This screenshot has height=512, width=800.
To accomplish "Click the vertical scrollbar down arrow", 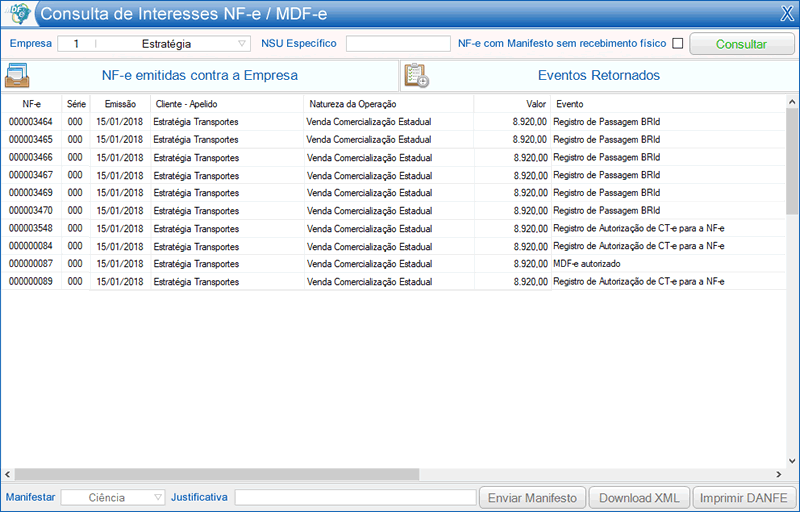I will pyautogui.click(x=792, y=462).
